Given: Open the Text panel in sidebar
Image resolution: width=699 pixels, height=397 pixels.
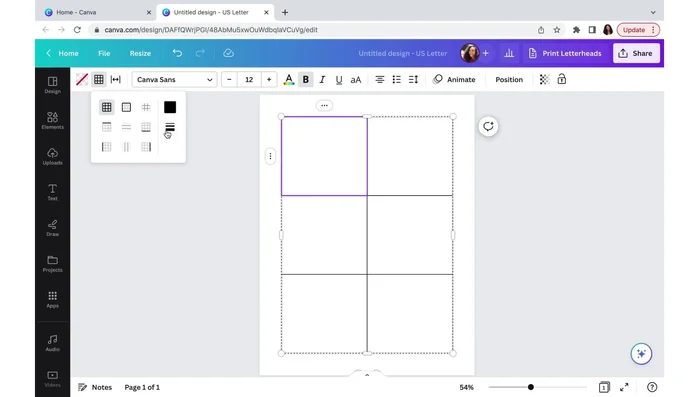Looking at the screenshot, I should tap(52, 192).
